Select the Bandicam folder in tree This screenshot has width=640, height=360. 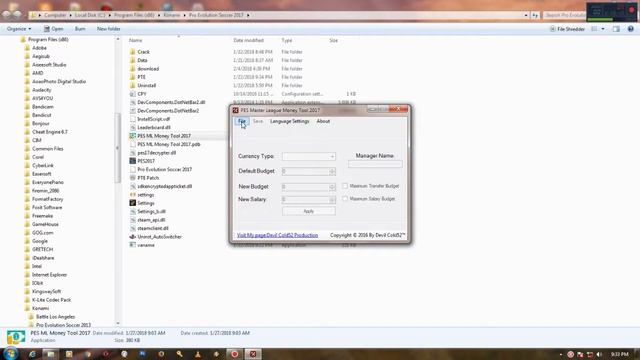click(x=42, y=107)
